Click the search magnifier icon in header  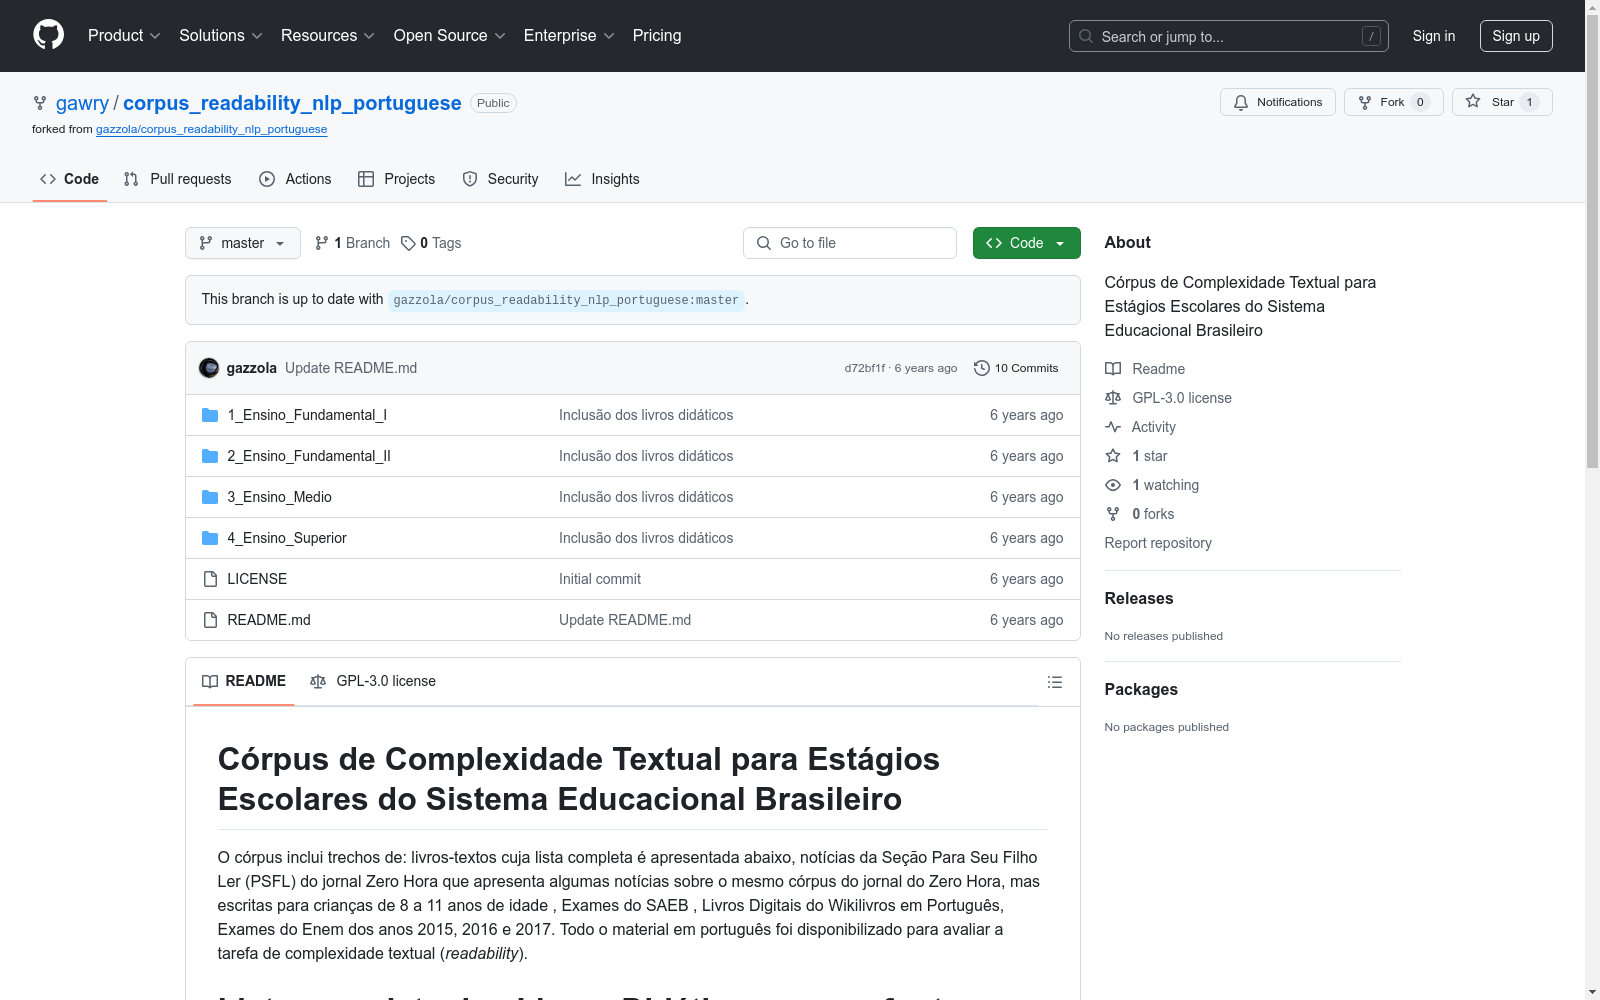click(x=1086, y=36)
